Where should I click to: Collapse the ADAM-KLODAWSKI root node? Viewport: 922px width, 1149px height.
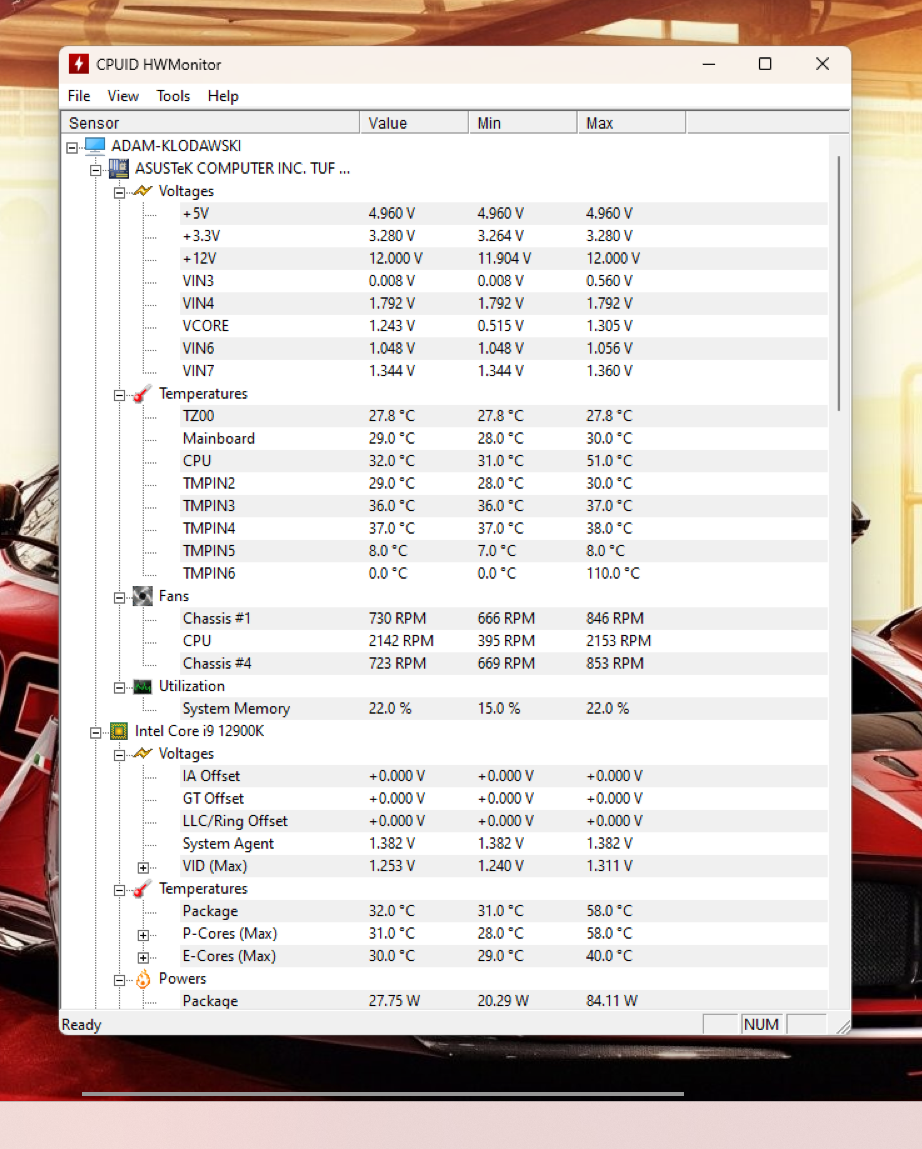72,147
